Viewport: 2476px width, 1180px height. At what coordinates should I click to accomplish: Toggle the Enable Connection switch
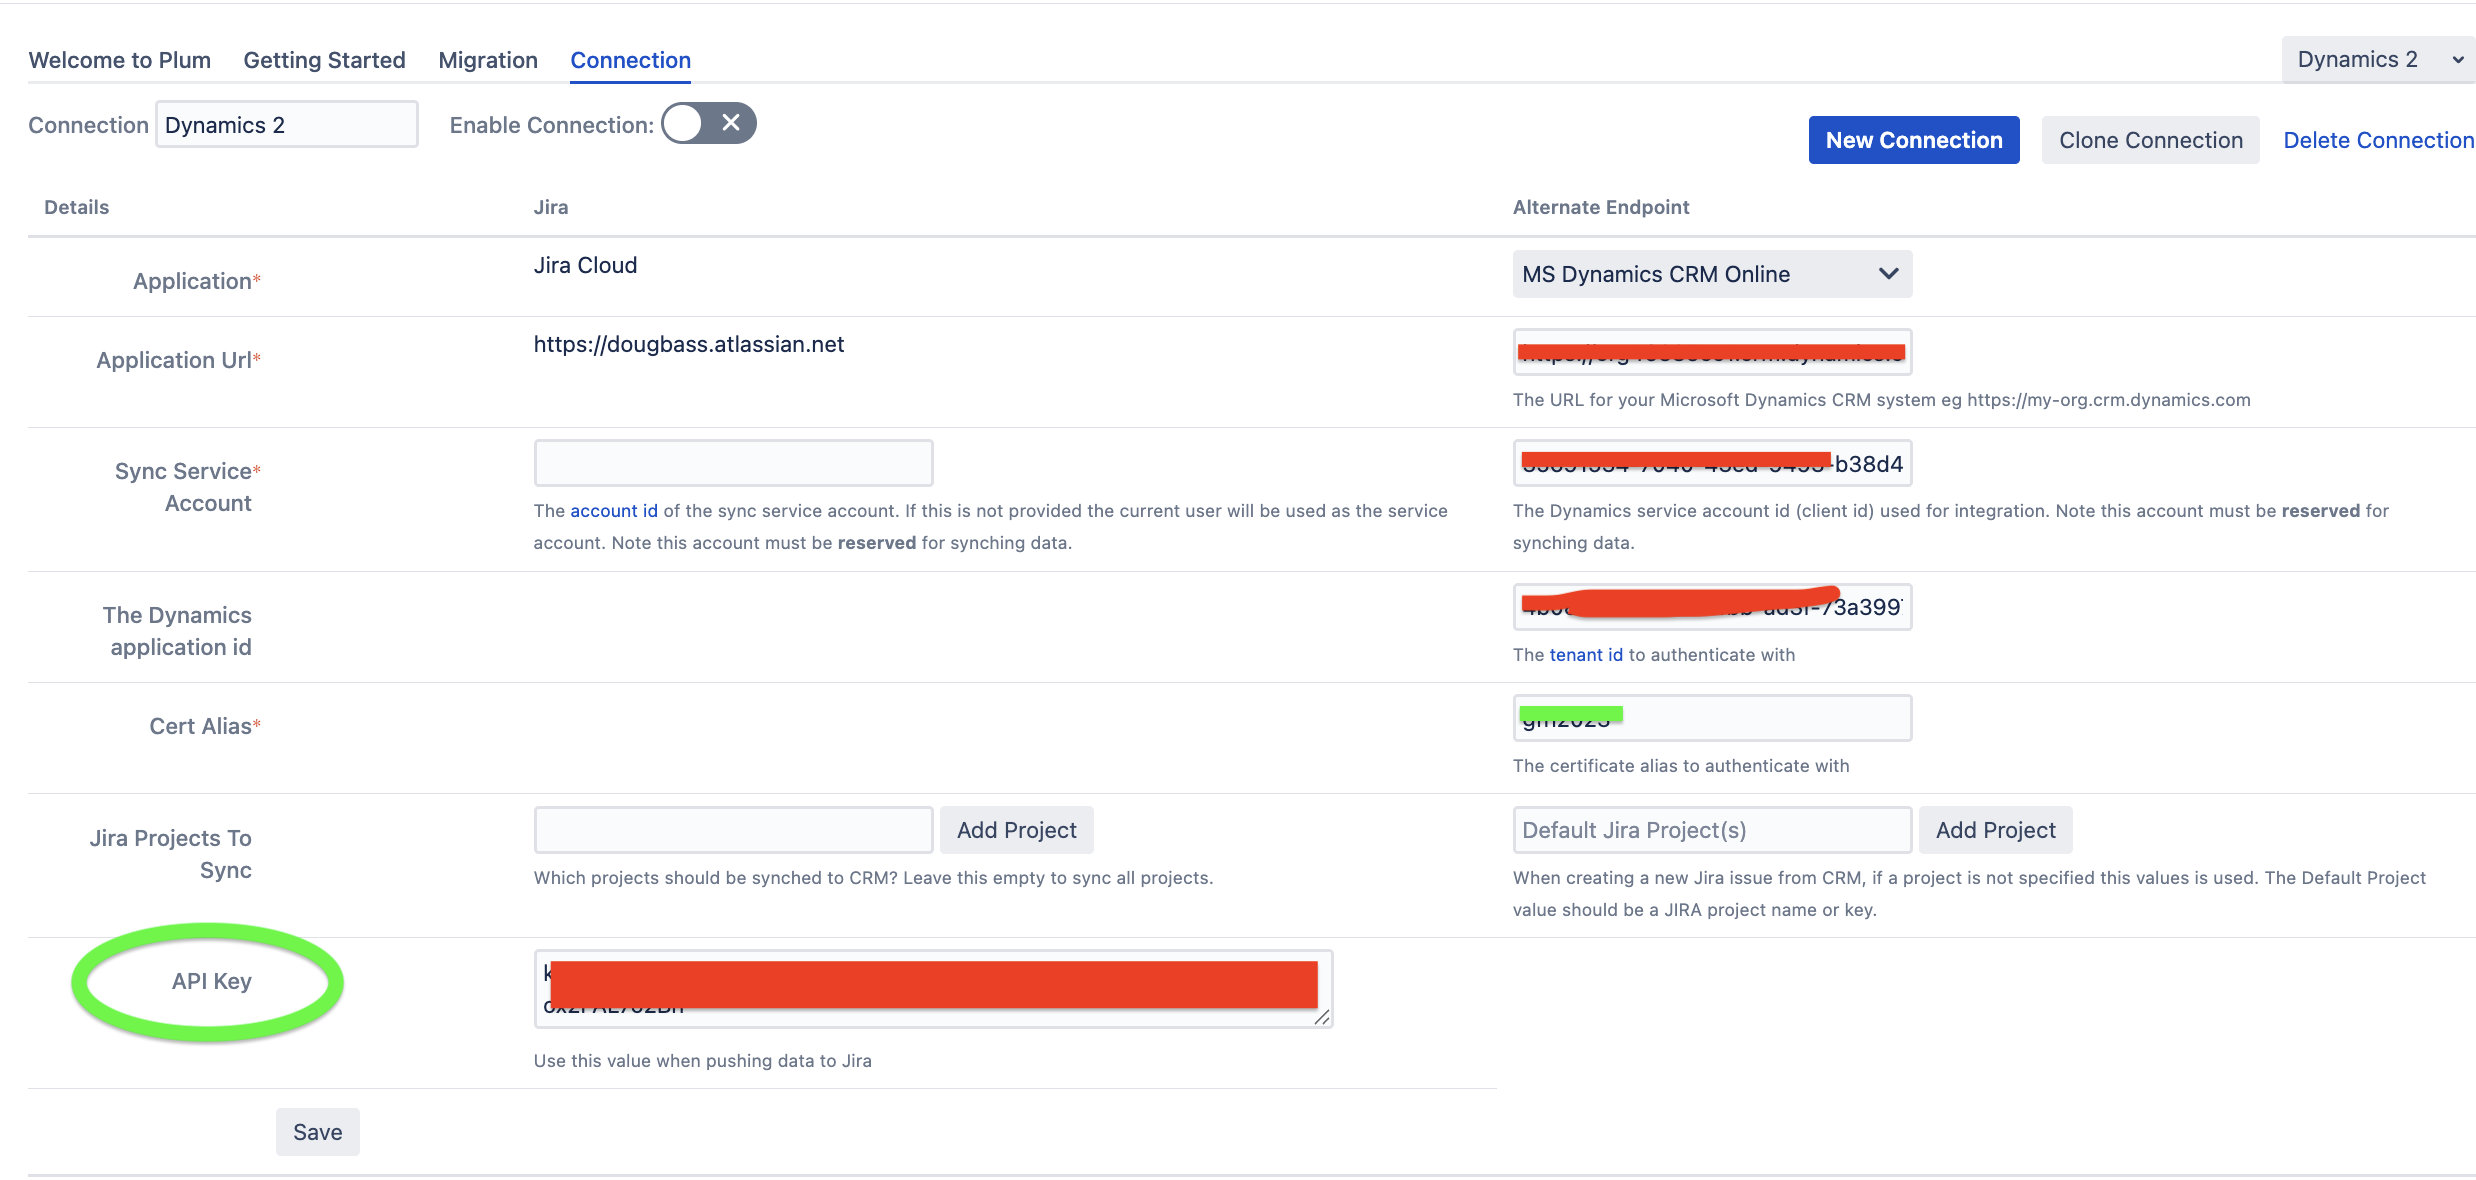[708, 123]
